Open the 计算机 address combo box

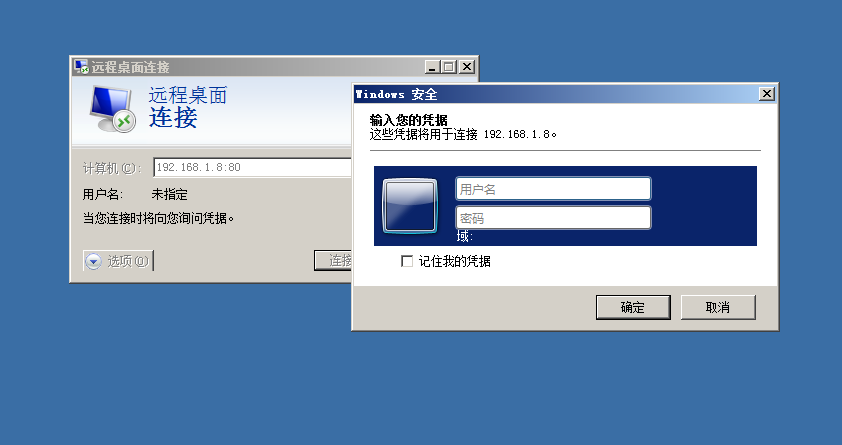click(x=252, y=167)
